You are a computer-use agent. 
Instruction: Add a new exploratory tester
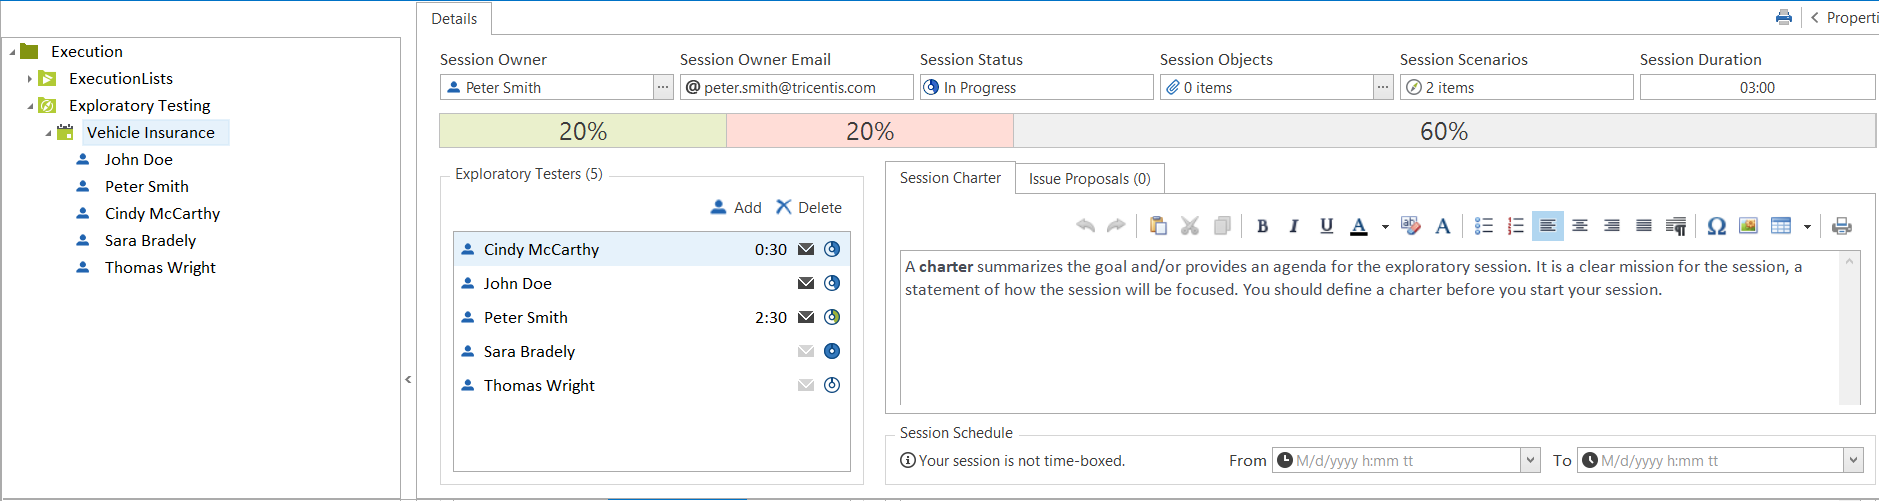tap(736, 208)
